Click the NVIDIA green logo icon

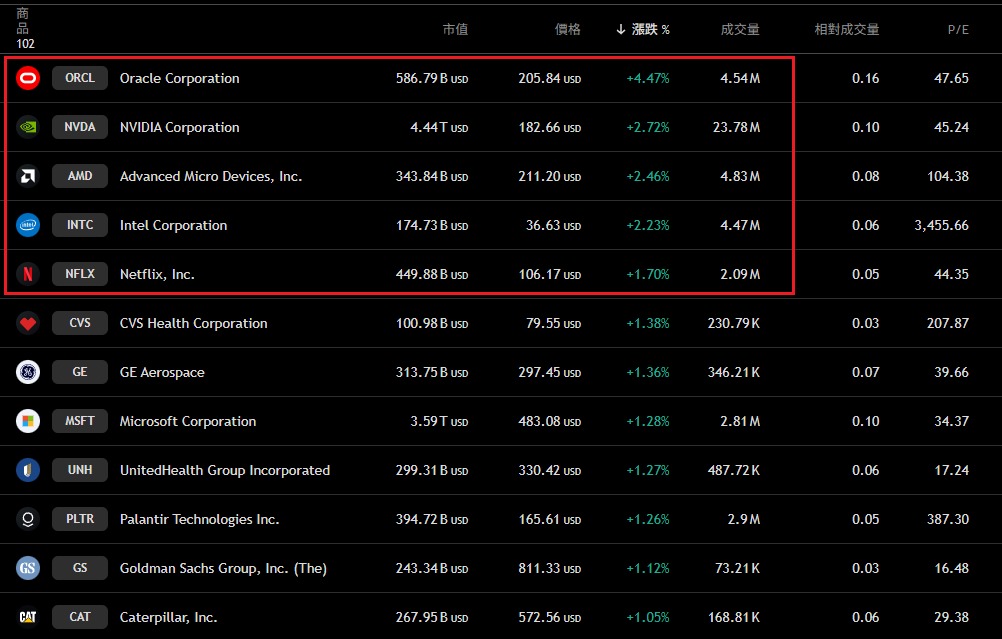click(x=28, y=127)
